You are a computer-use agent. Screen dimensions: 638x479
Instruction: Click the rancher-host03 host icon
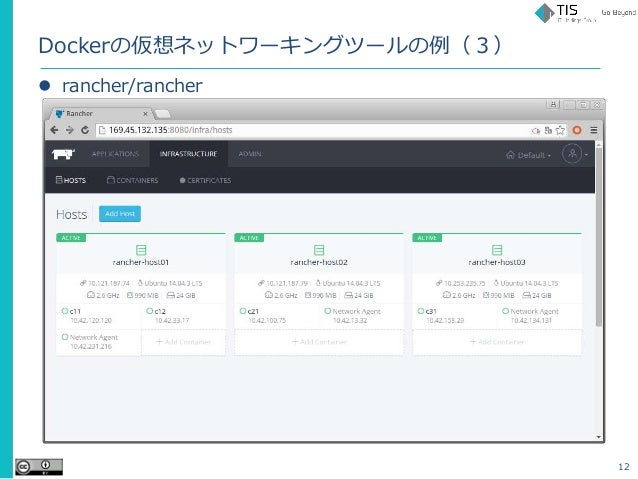[x=497, y=250]
